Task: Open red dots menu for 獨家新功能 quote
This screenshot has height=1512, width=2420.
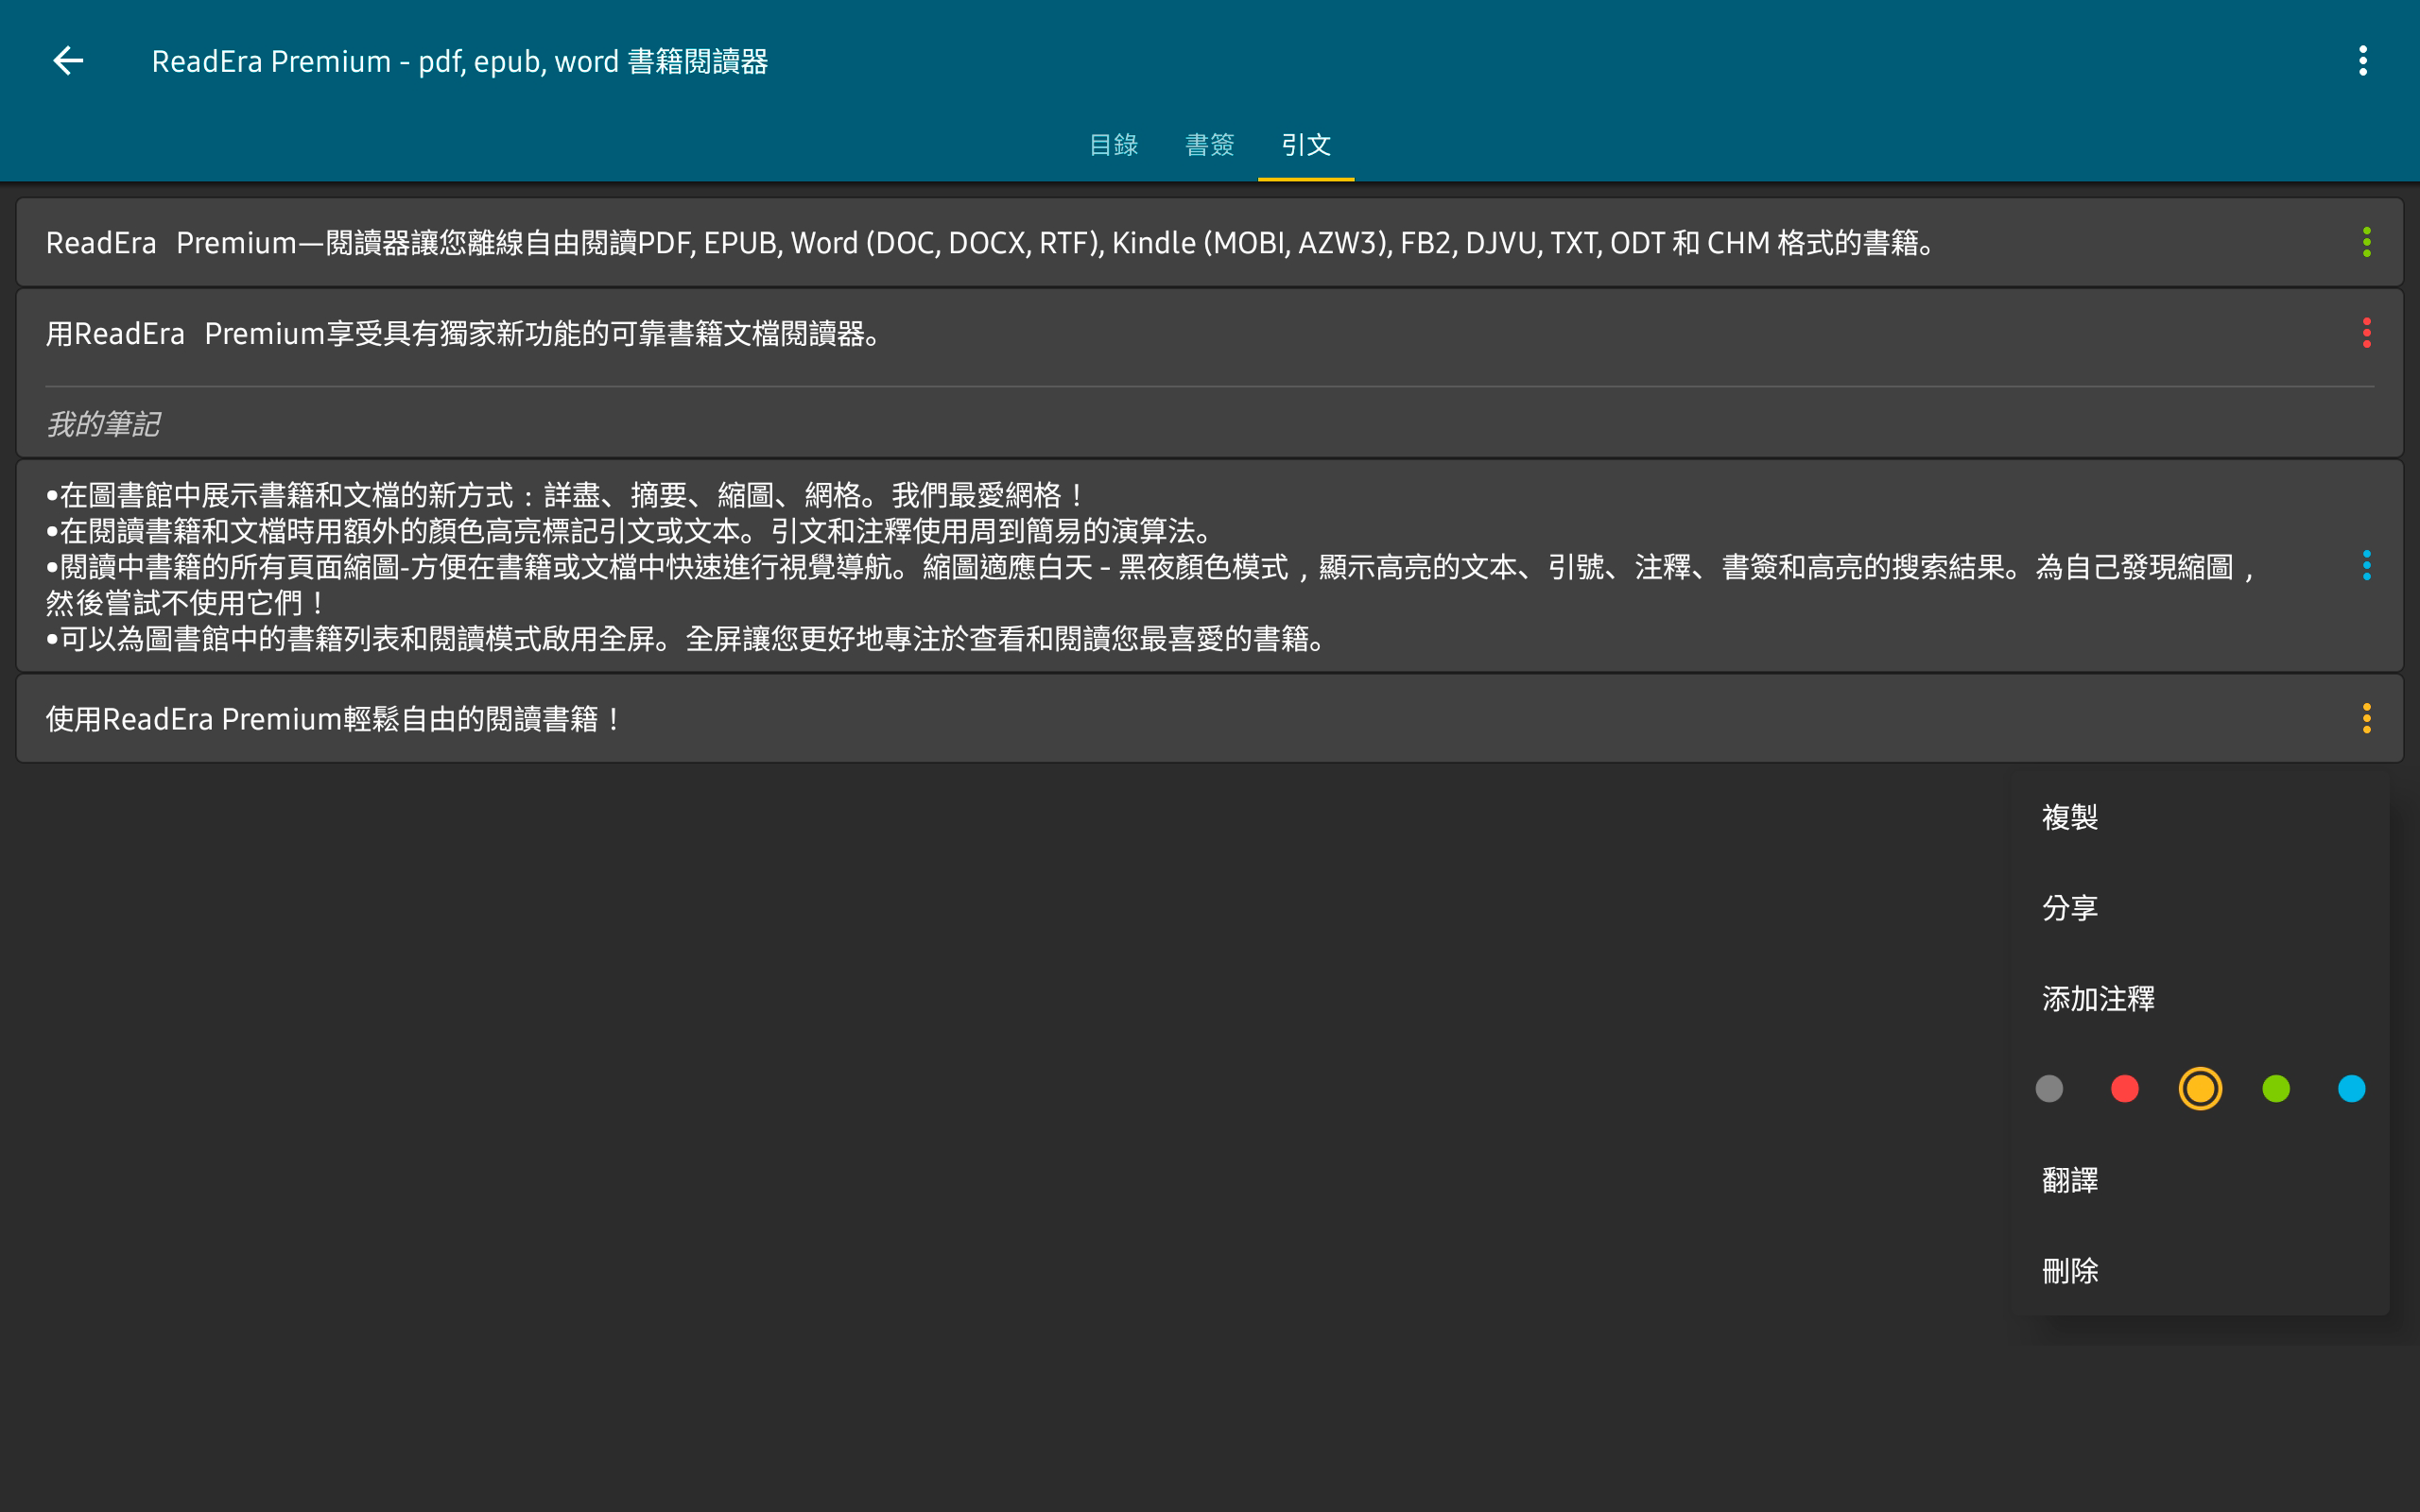Action: [2366, 333]
